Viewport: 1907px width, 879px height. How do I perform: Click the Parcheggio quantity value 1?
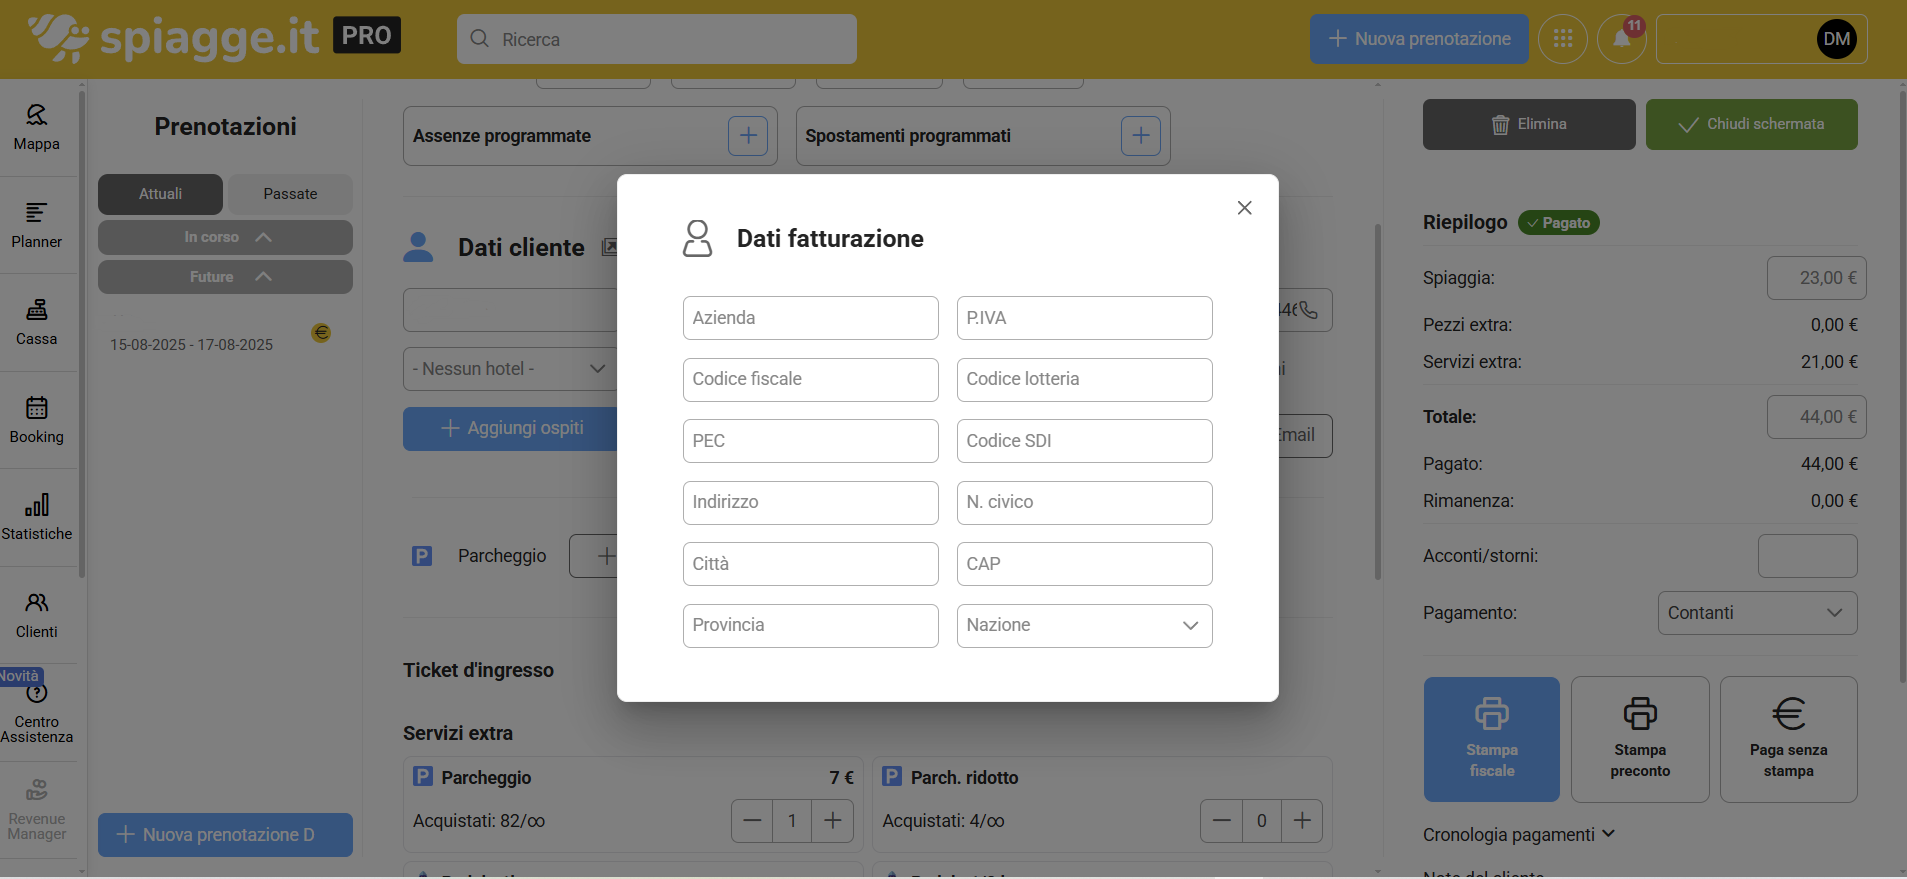click(792, 821)
